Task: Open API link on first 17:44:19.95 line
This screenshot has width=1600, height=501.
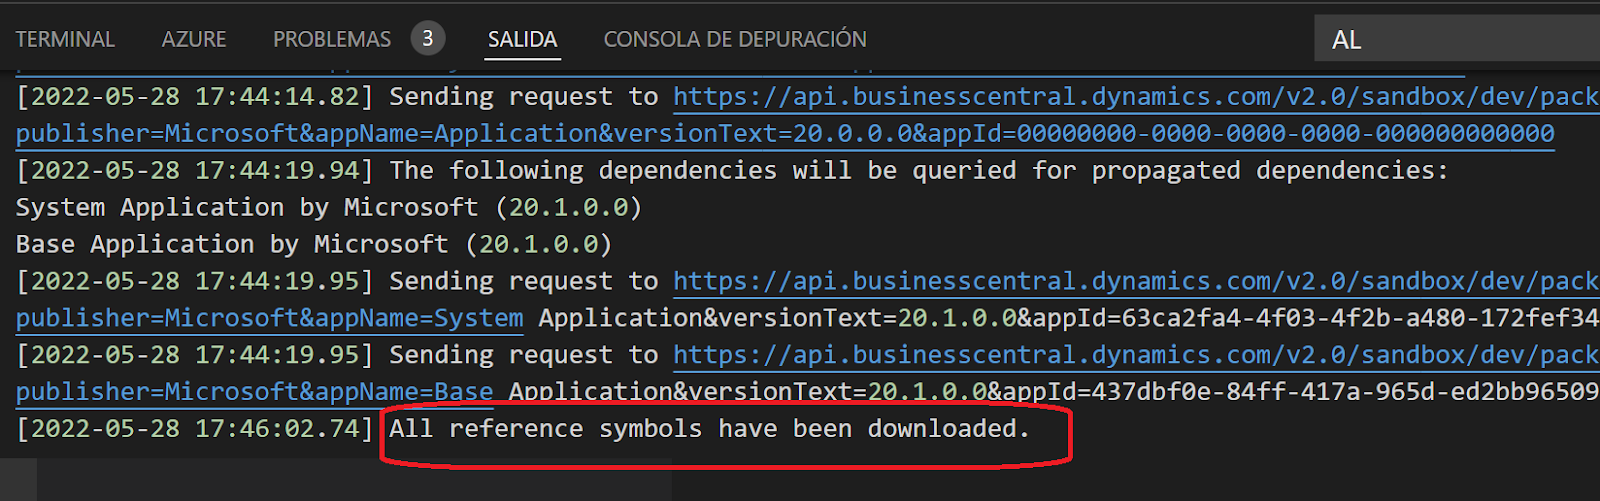Action: 1136,282
